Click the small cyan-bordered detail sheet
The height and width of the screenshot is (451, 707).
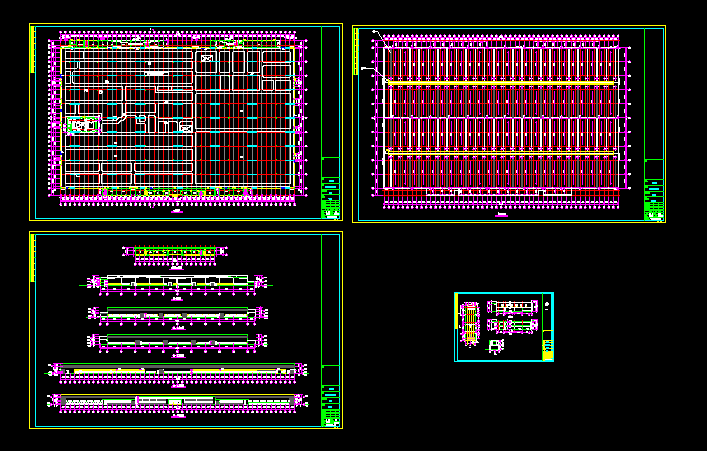503,327
